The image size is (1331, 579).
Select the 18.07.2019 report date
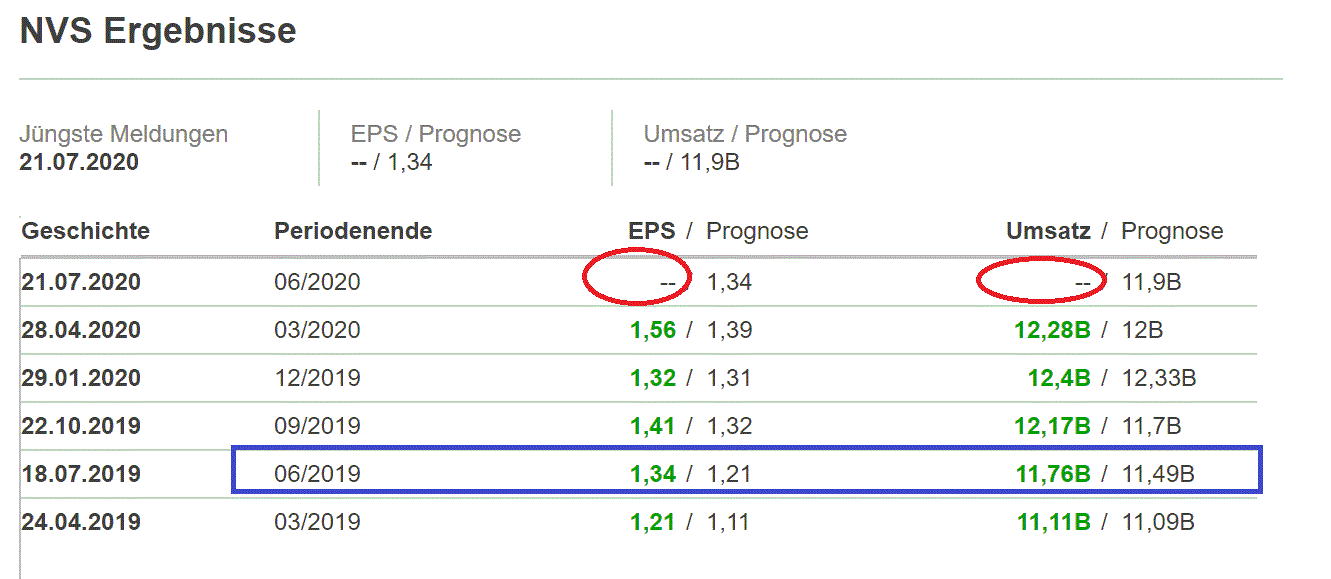pos(81,474)
